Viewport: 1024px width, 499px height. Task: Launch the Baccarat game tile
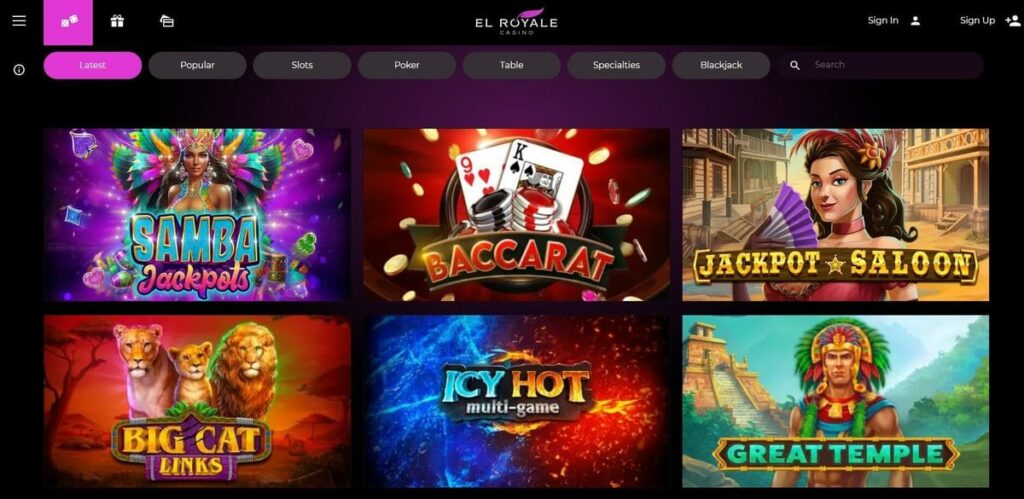tap(516, 215)
